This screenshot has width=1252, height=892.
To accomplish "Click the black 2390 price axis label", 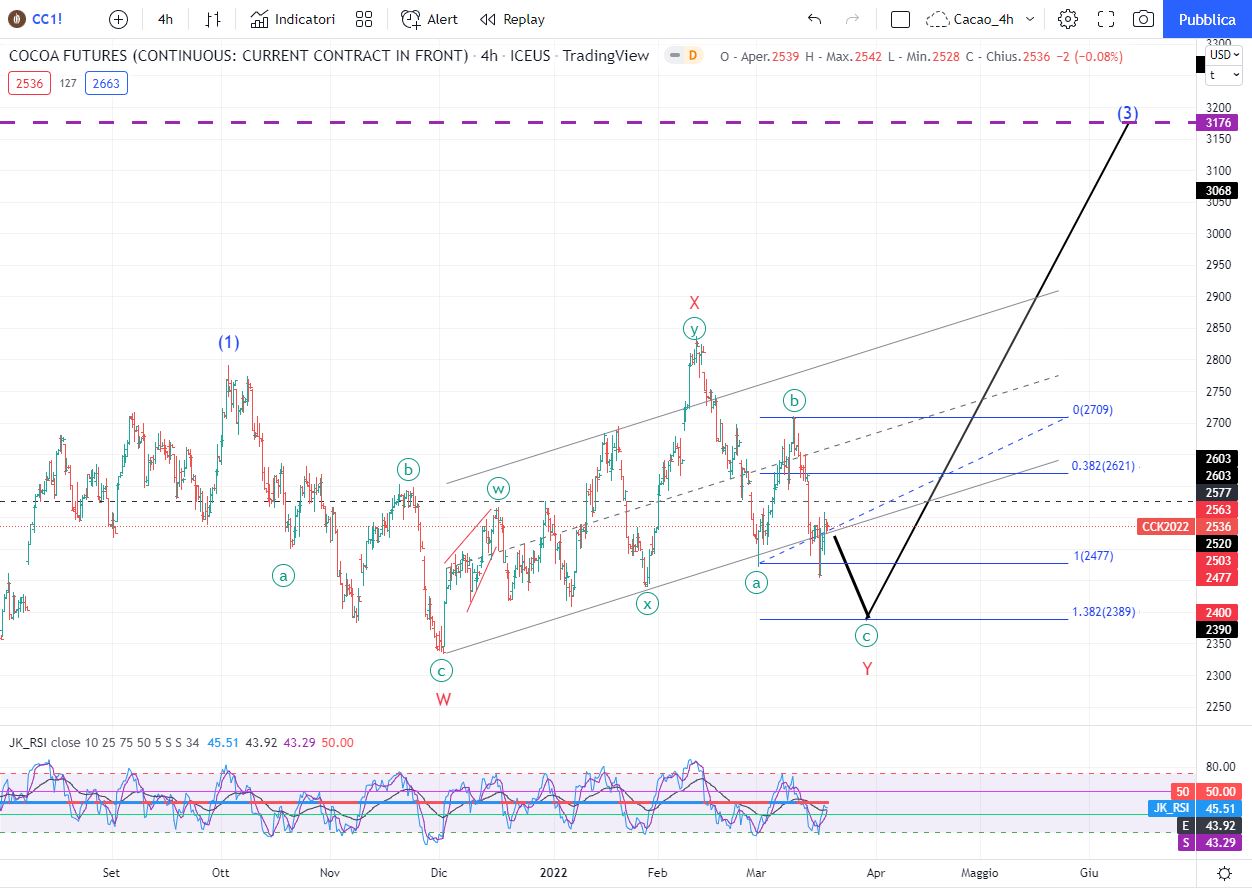I will click(x=1217, y=630).
